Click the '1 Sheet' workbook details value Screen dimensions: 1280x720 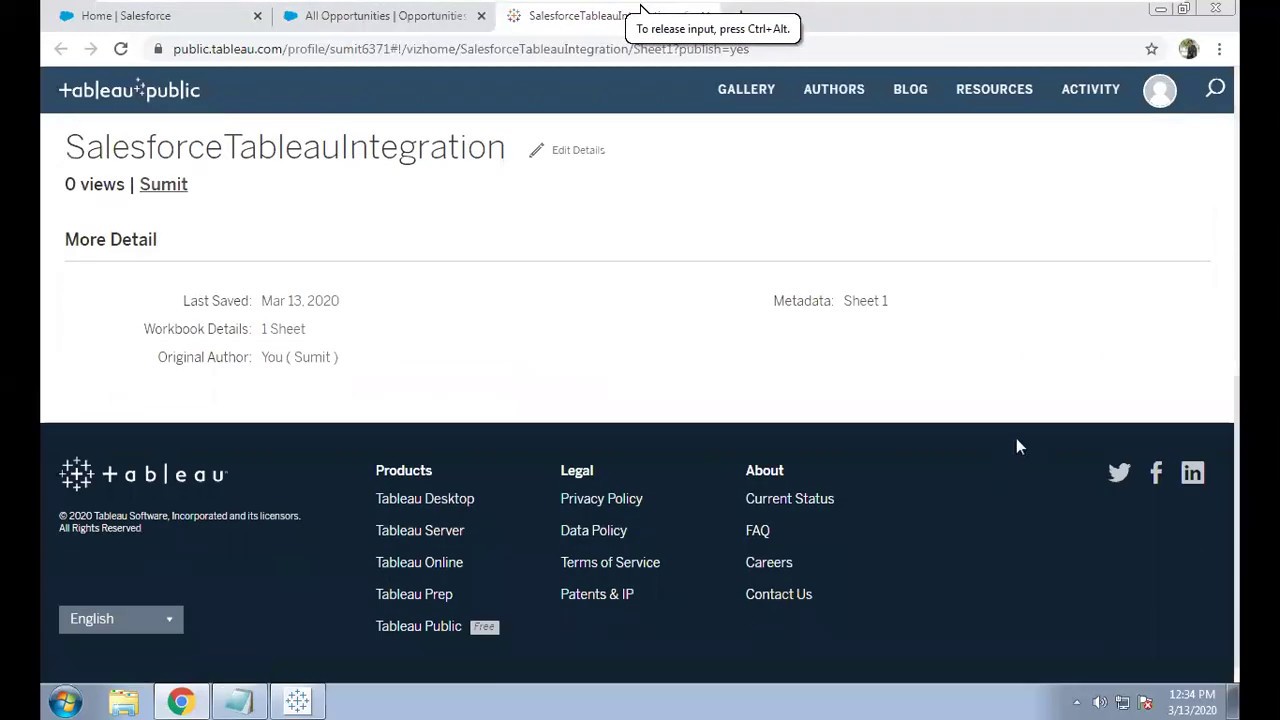(283, 329)
